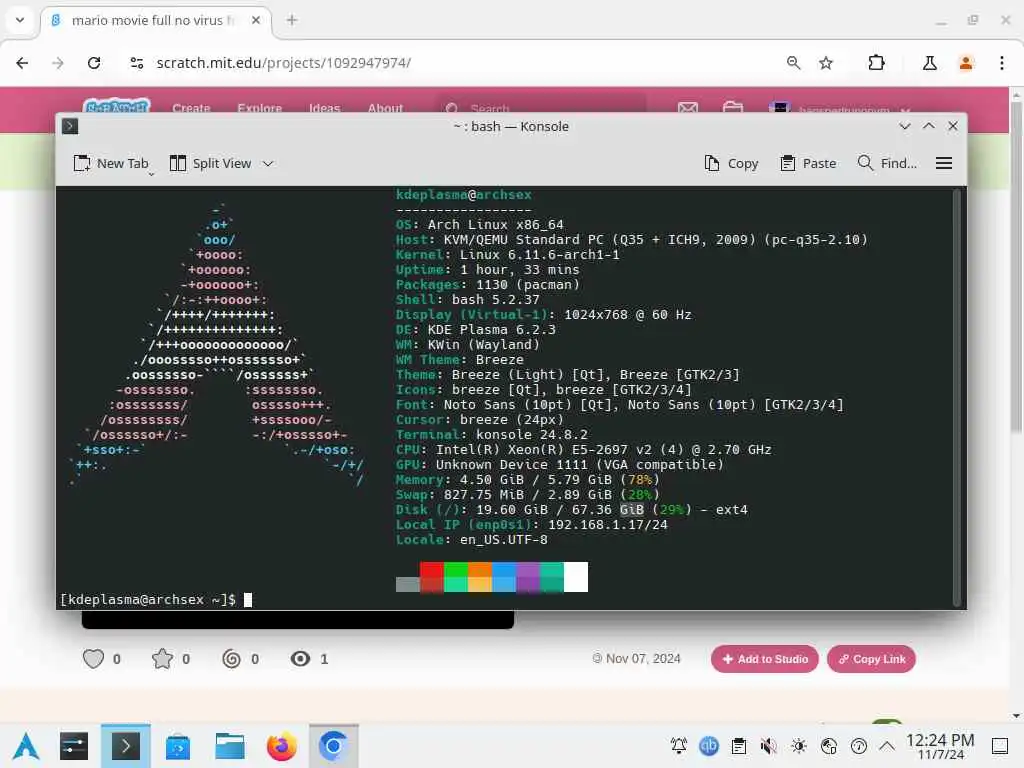This screenshot has width=1024, height=768.
Task: Switch to Chromium in taskbar
Action: (334, 746)
